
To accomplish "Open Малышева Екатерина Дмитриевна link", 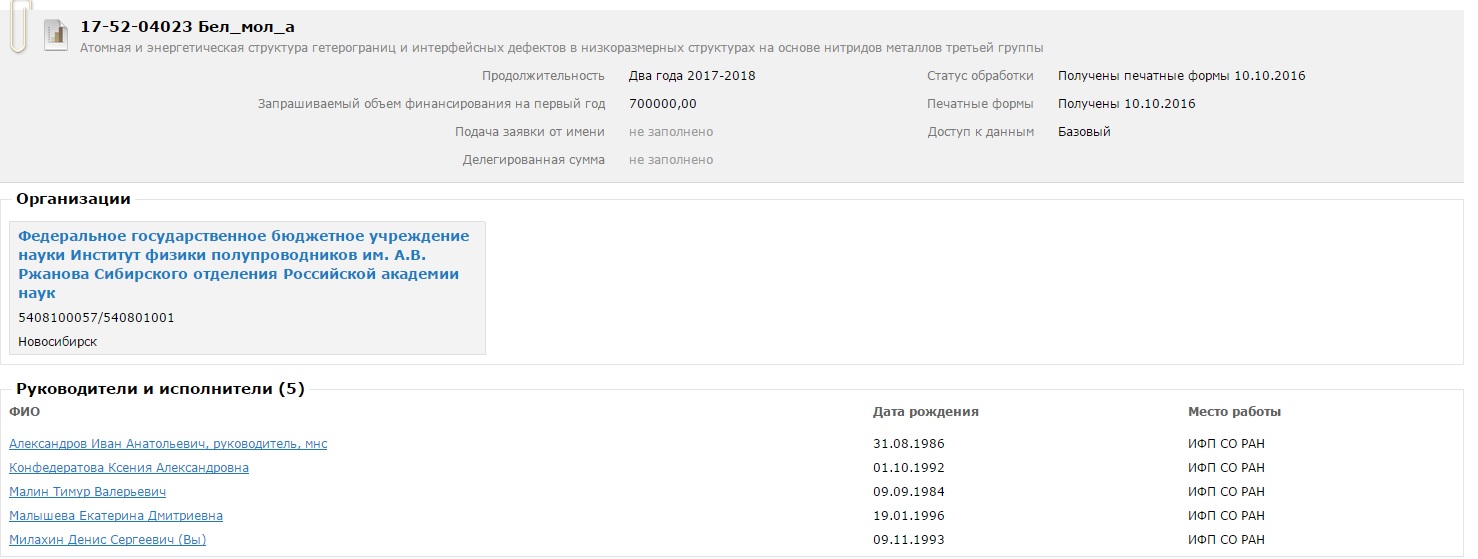I will (x=116, y=516).
